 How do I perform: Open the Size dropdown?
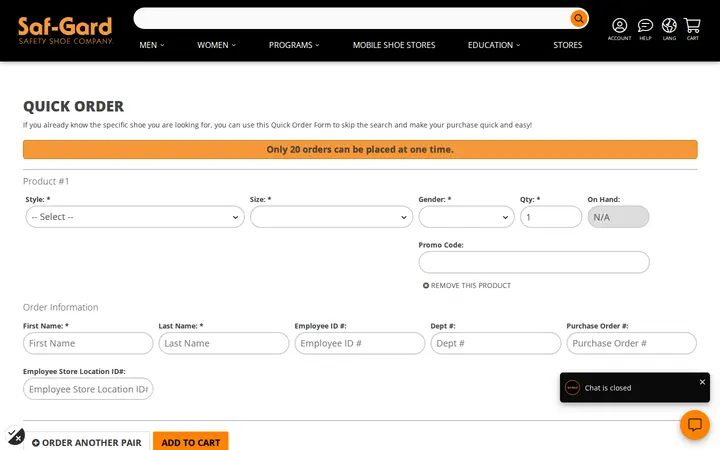click(332, 217)
